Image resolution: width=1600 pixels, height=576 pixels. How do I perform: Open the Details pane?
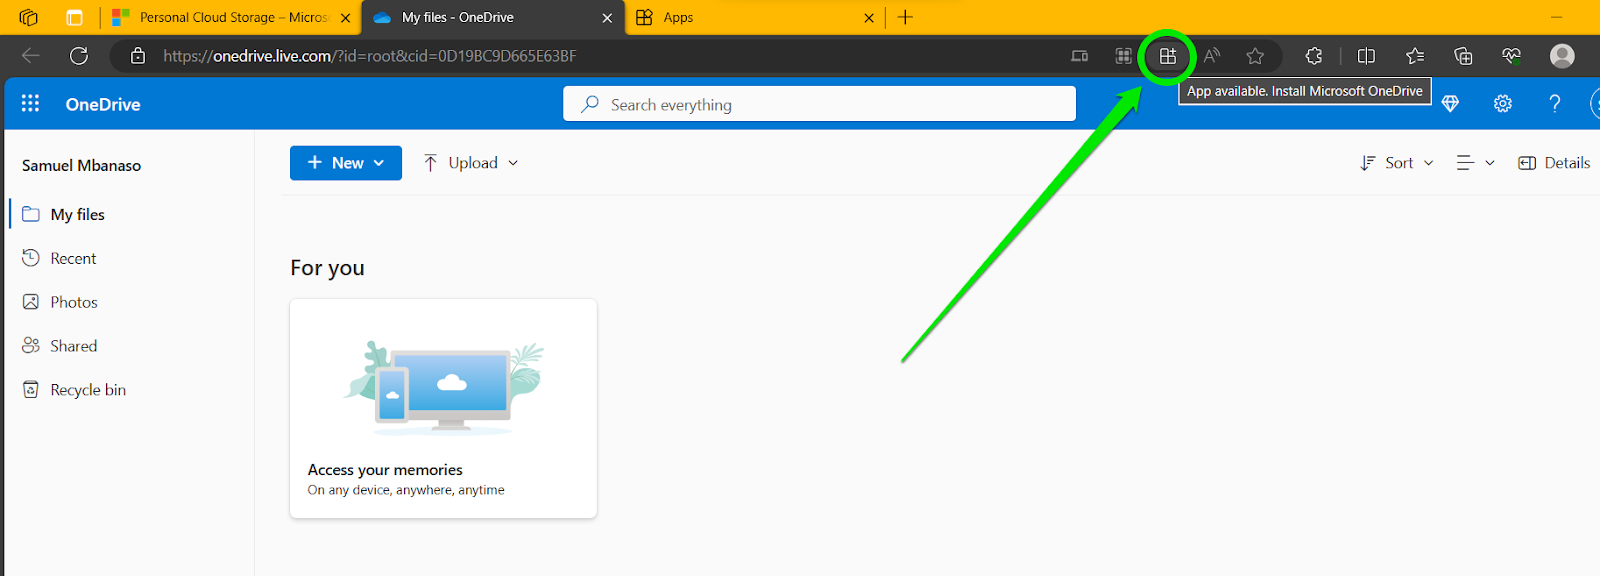click(x=1554, y=163)
